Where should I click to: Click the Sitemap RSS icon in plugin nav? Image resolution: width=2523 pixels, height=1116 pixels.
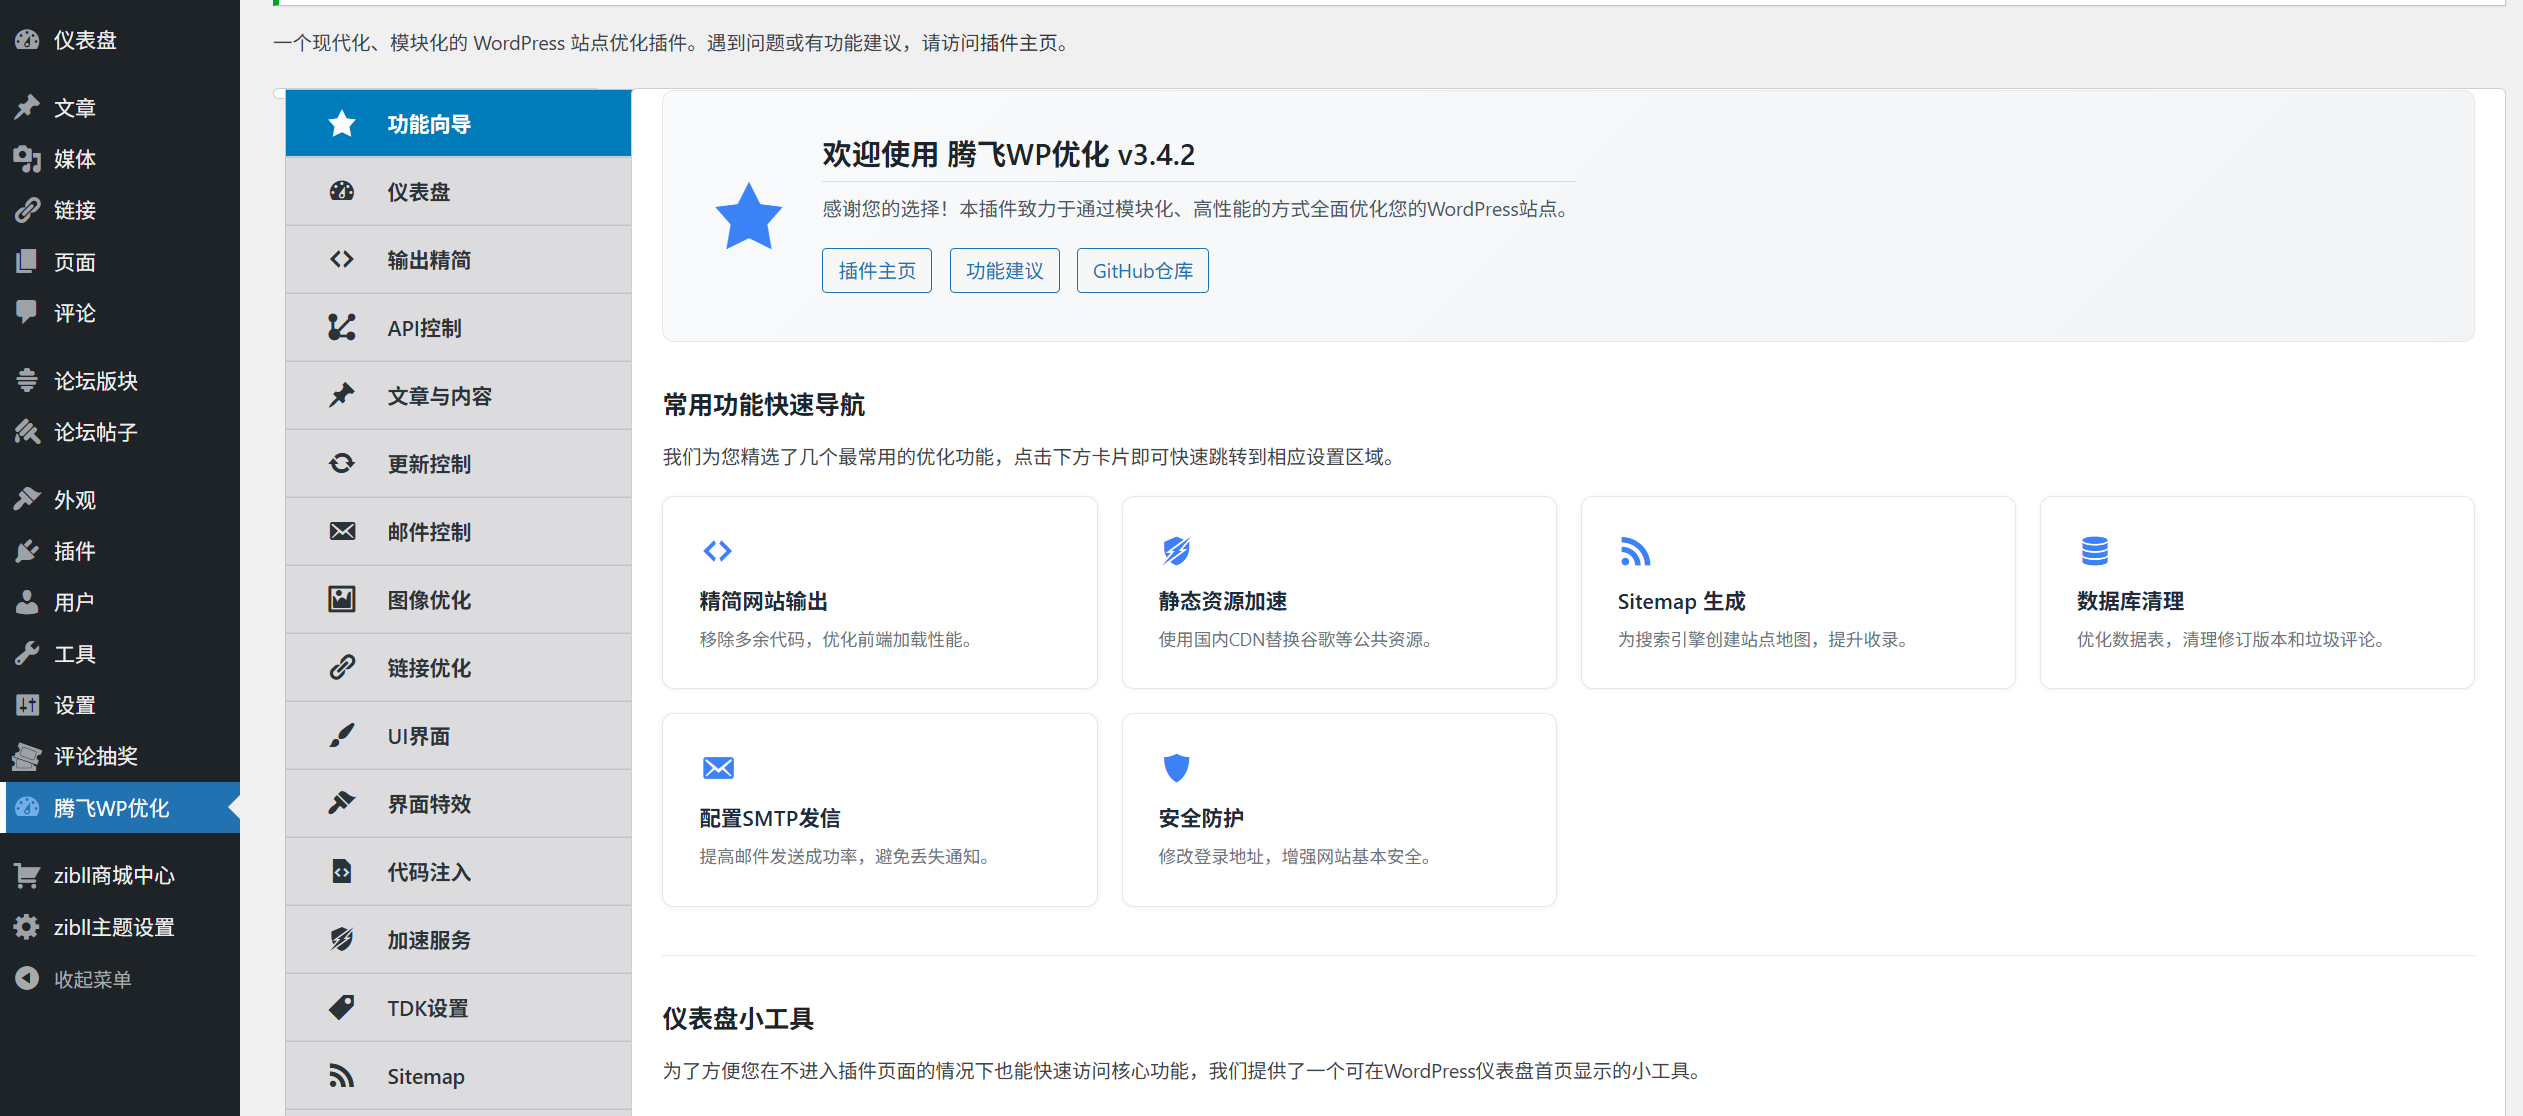coord(342,1075)
